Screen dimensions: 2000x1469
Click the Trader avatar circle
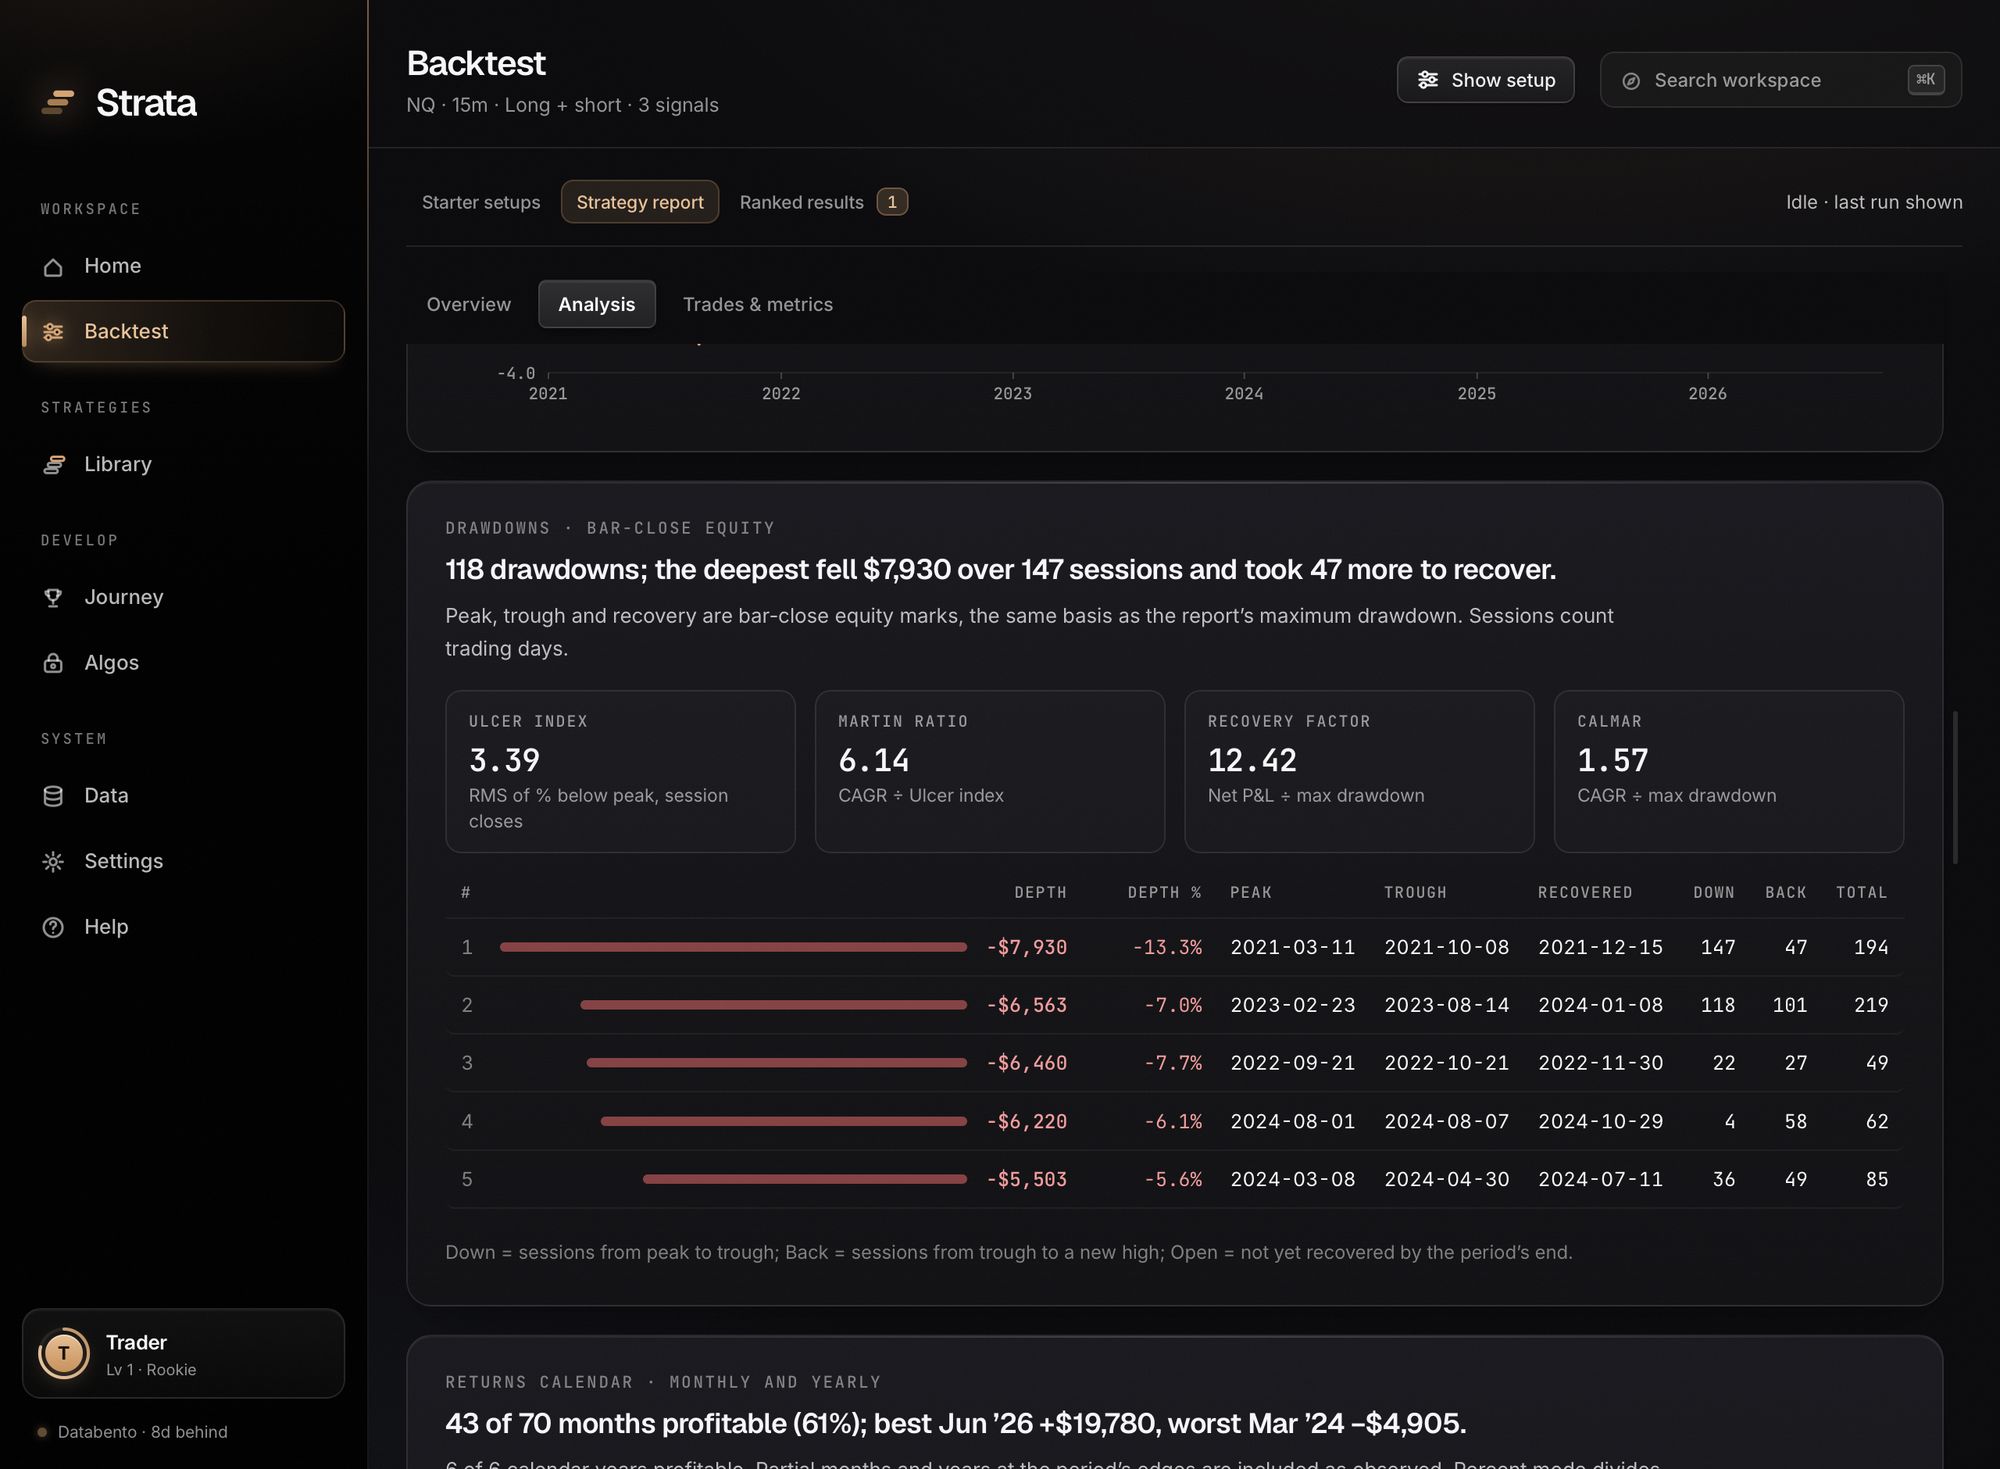(x=64, y=1354)
